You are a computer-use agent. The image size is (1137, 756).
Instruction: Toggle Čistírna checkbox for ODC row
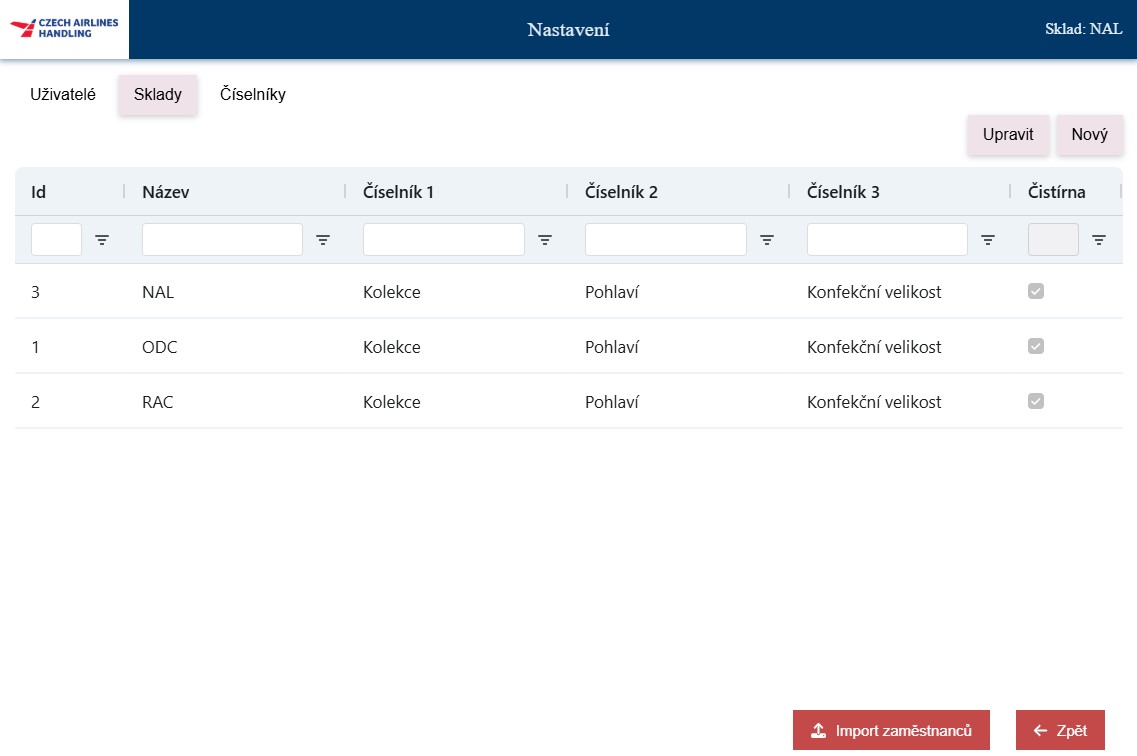pos(1036,346)
